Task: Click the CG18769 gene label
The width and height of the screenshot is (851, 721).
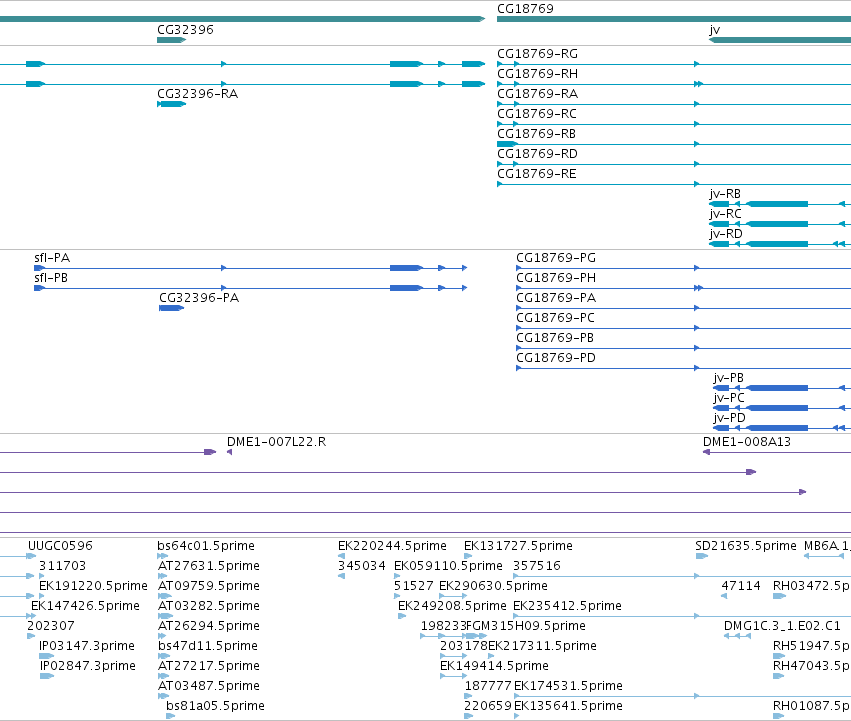Action: [x=525, y=9]
